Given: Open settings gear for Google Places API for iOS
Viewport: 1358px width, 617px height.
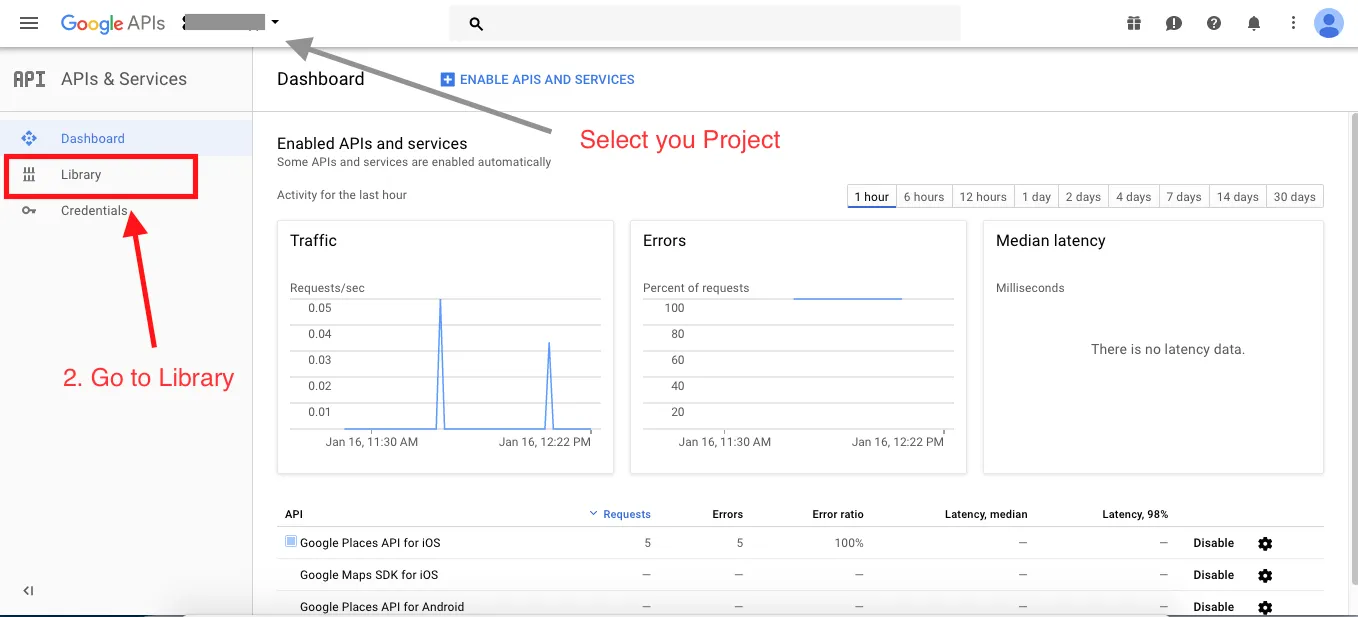Looking at the screenshot, I should (1265, 543).
